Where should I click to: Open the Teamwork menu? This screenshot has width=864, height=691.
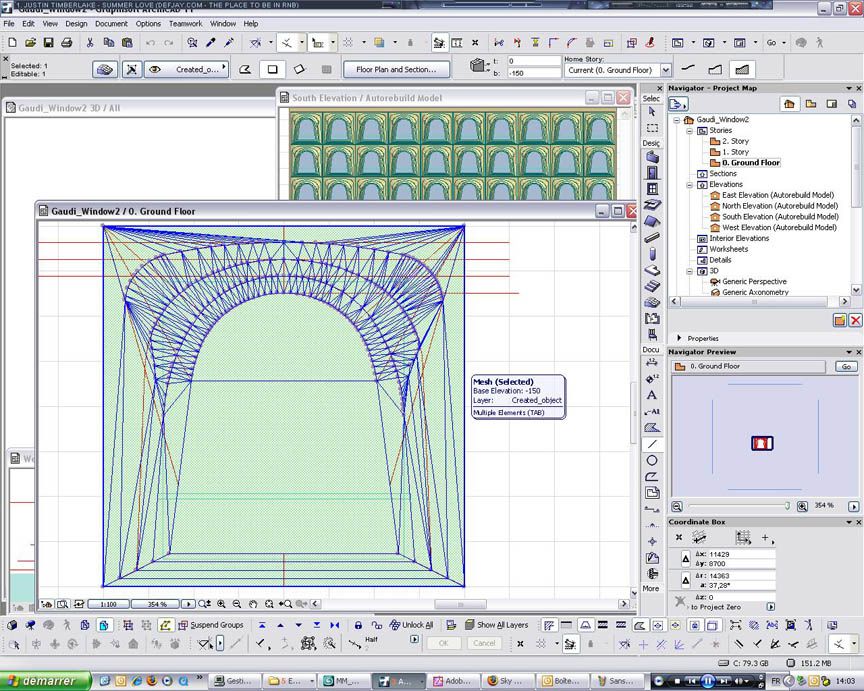187,23
